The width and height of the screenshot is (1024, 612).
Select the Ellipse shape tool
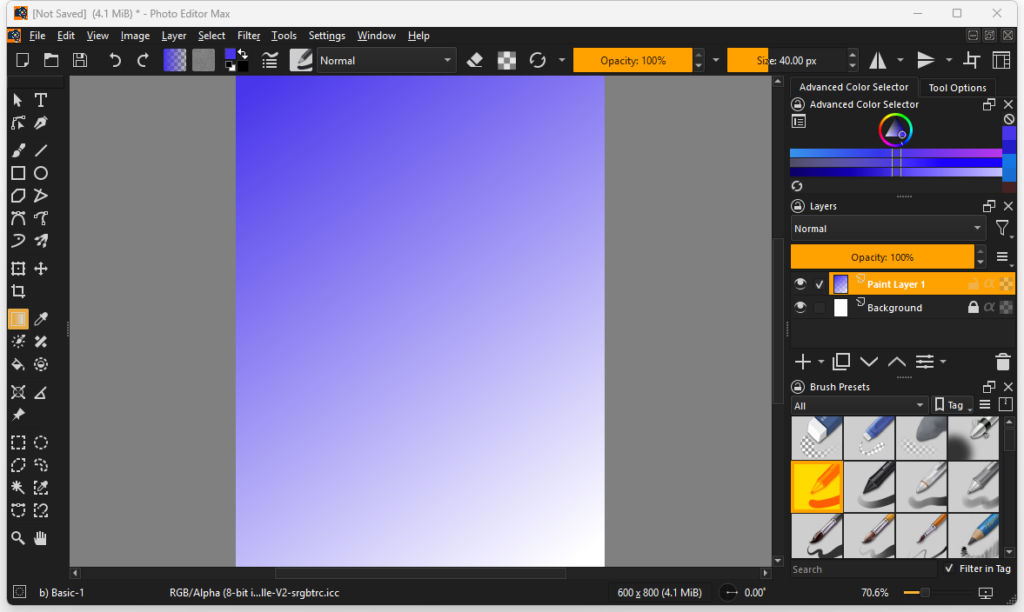click(40, 173)
